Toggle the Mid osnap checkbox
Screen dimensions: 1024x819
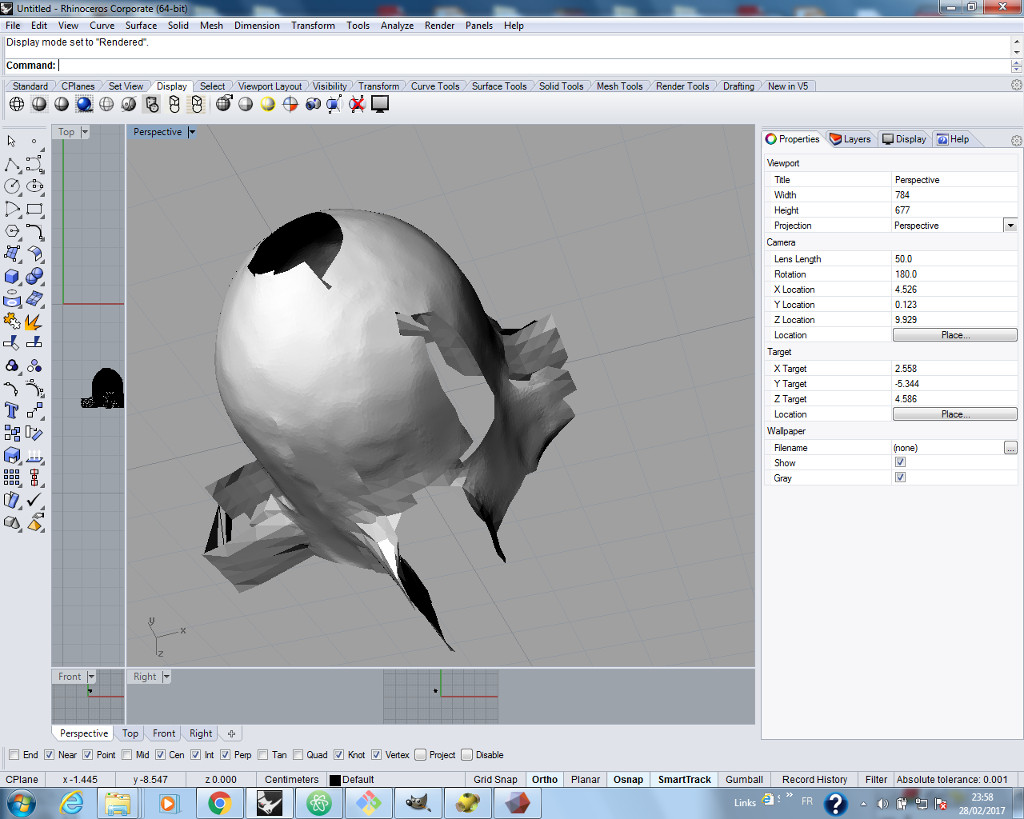pyautogui.click(x=126, y=755)
